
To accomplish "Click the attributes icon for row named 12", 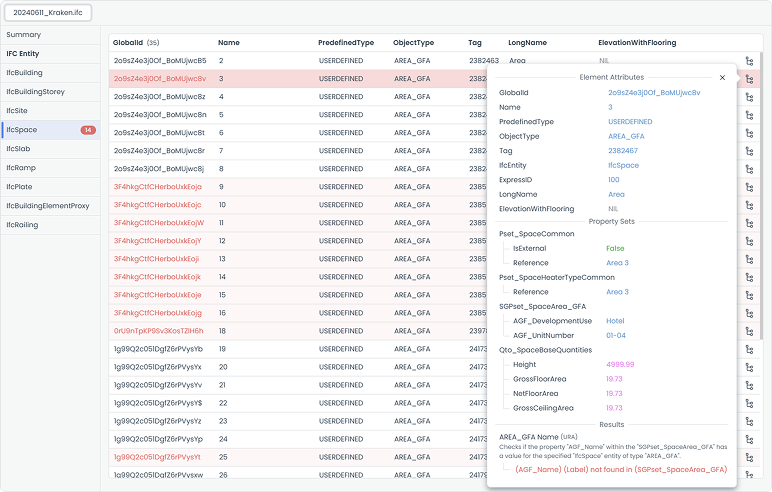I will [x=749, y=241].
